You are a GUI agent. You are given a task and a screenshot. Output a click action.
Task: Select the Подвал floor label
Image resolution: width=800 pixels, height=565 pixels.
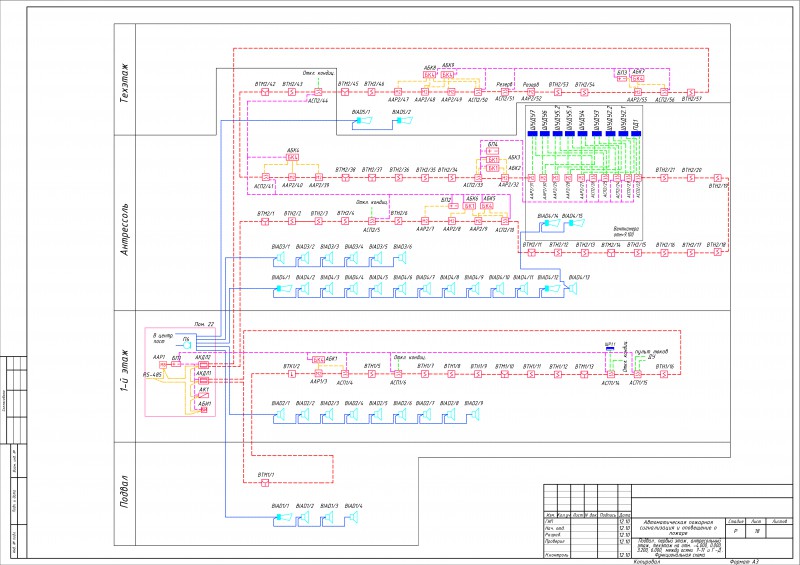click(x=124, y=492)
